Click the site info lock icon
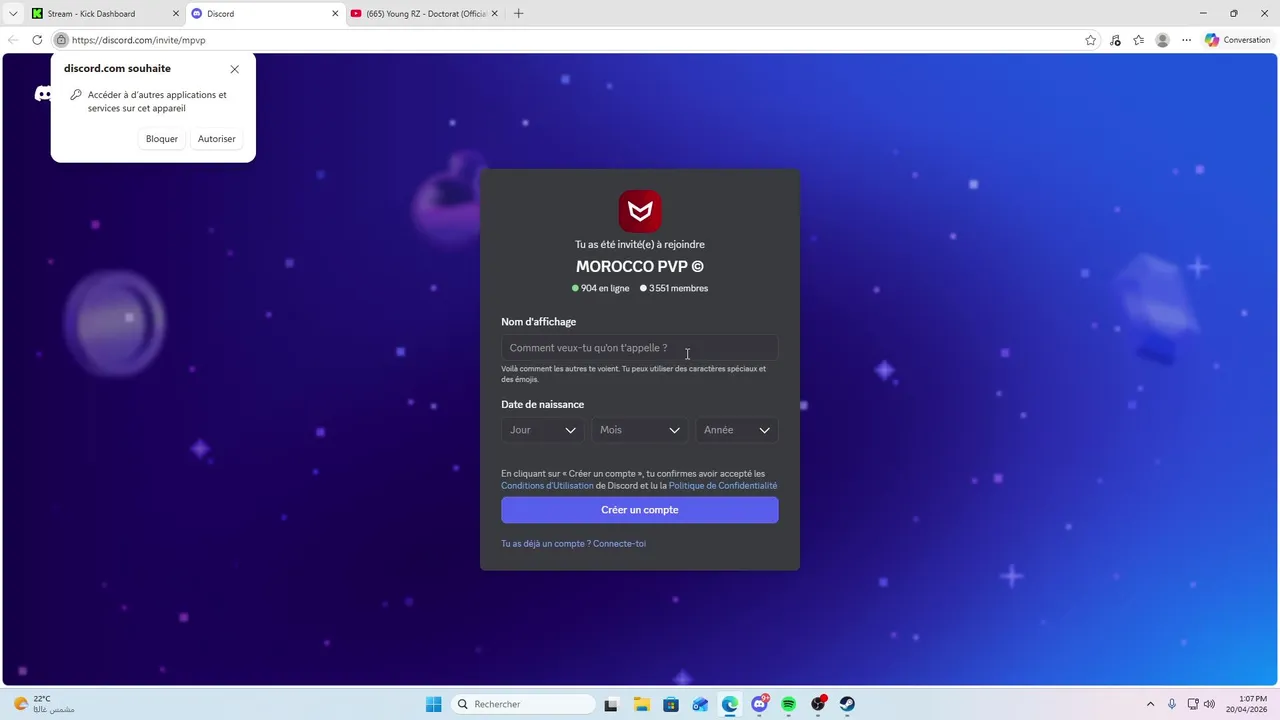The image size is (1280, 720). (x=61, y=40)
